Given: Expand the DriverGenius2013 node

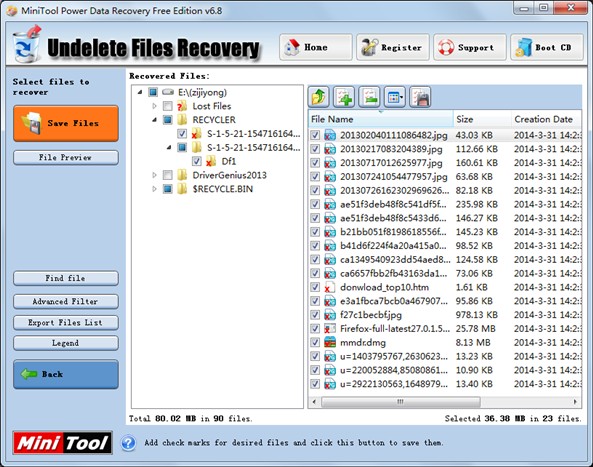Looking at the screenshot, I should pyautogui.click(x=154, y=175).
